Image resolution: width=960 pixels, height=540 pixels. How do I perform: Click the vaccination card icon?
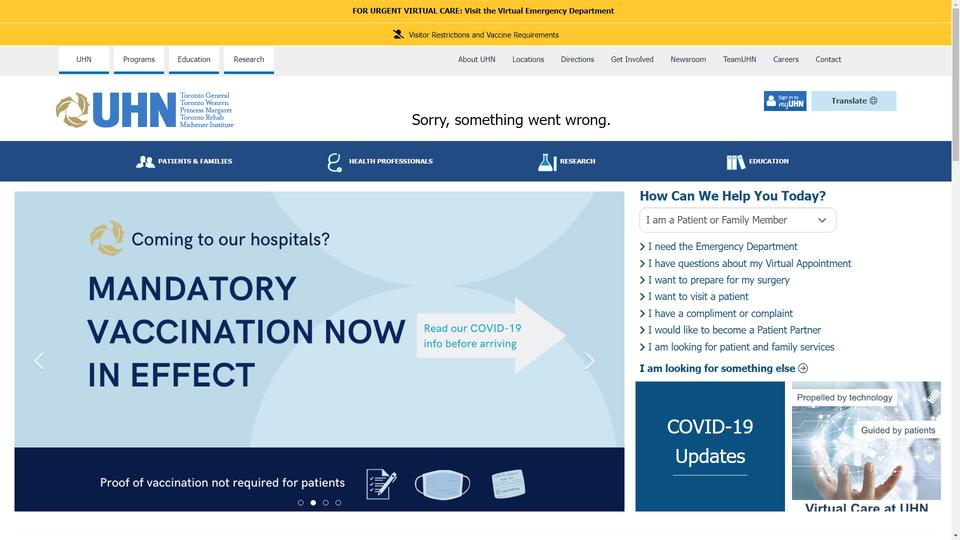pyautogui.click(x=508, y=484)
